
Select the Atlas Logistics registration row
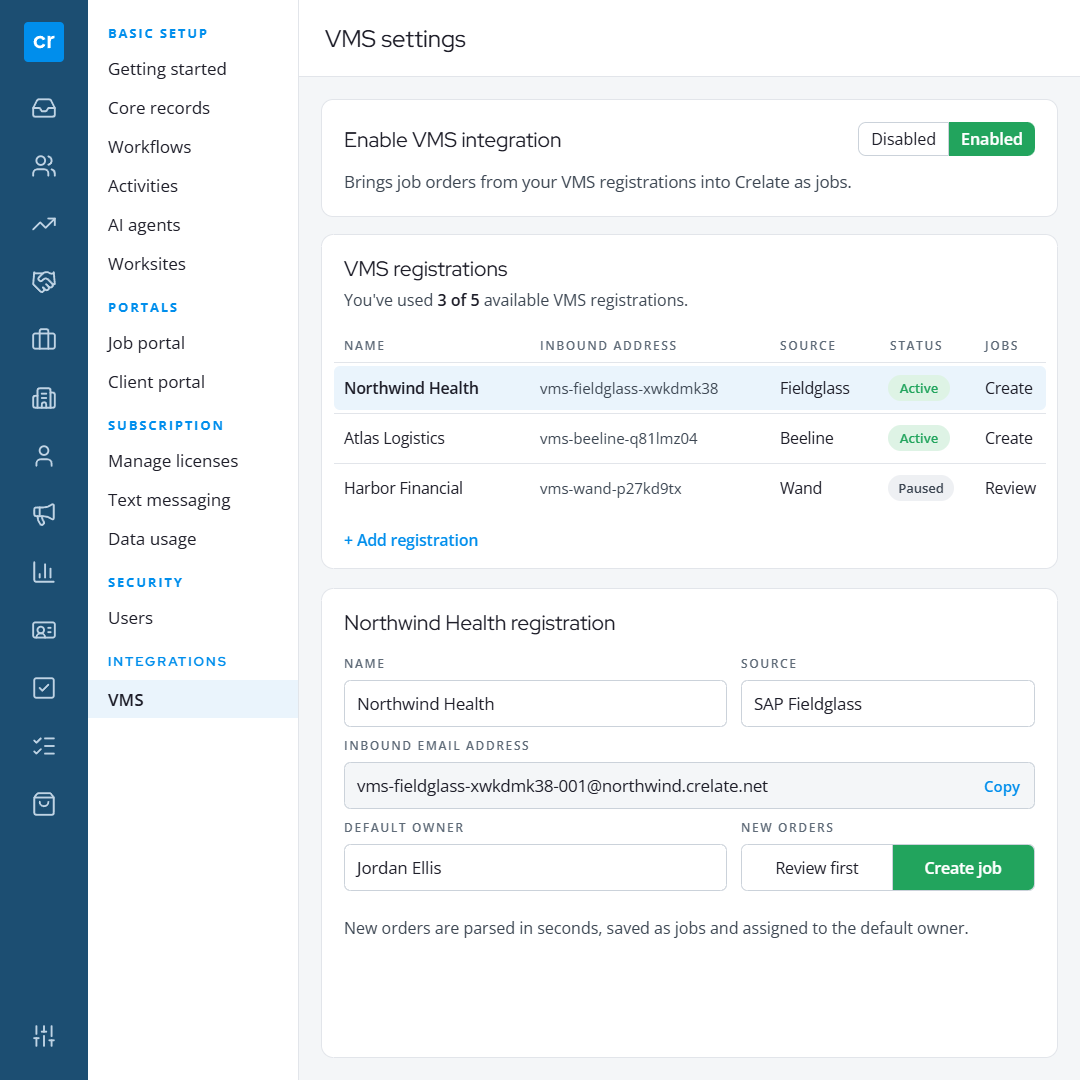689,439
